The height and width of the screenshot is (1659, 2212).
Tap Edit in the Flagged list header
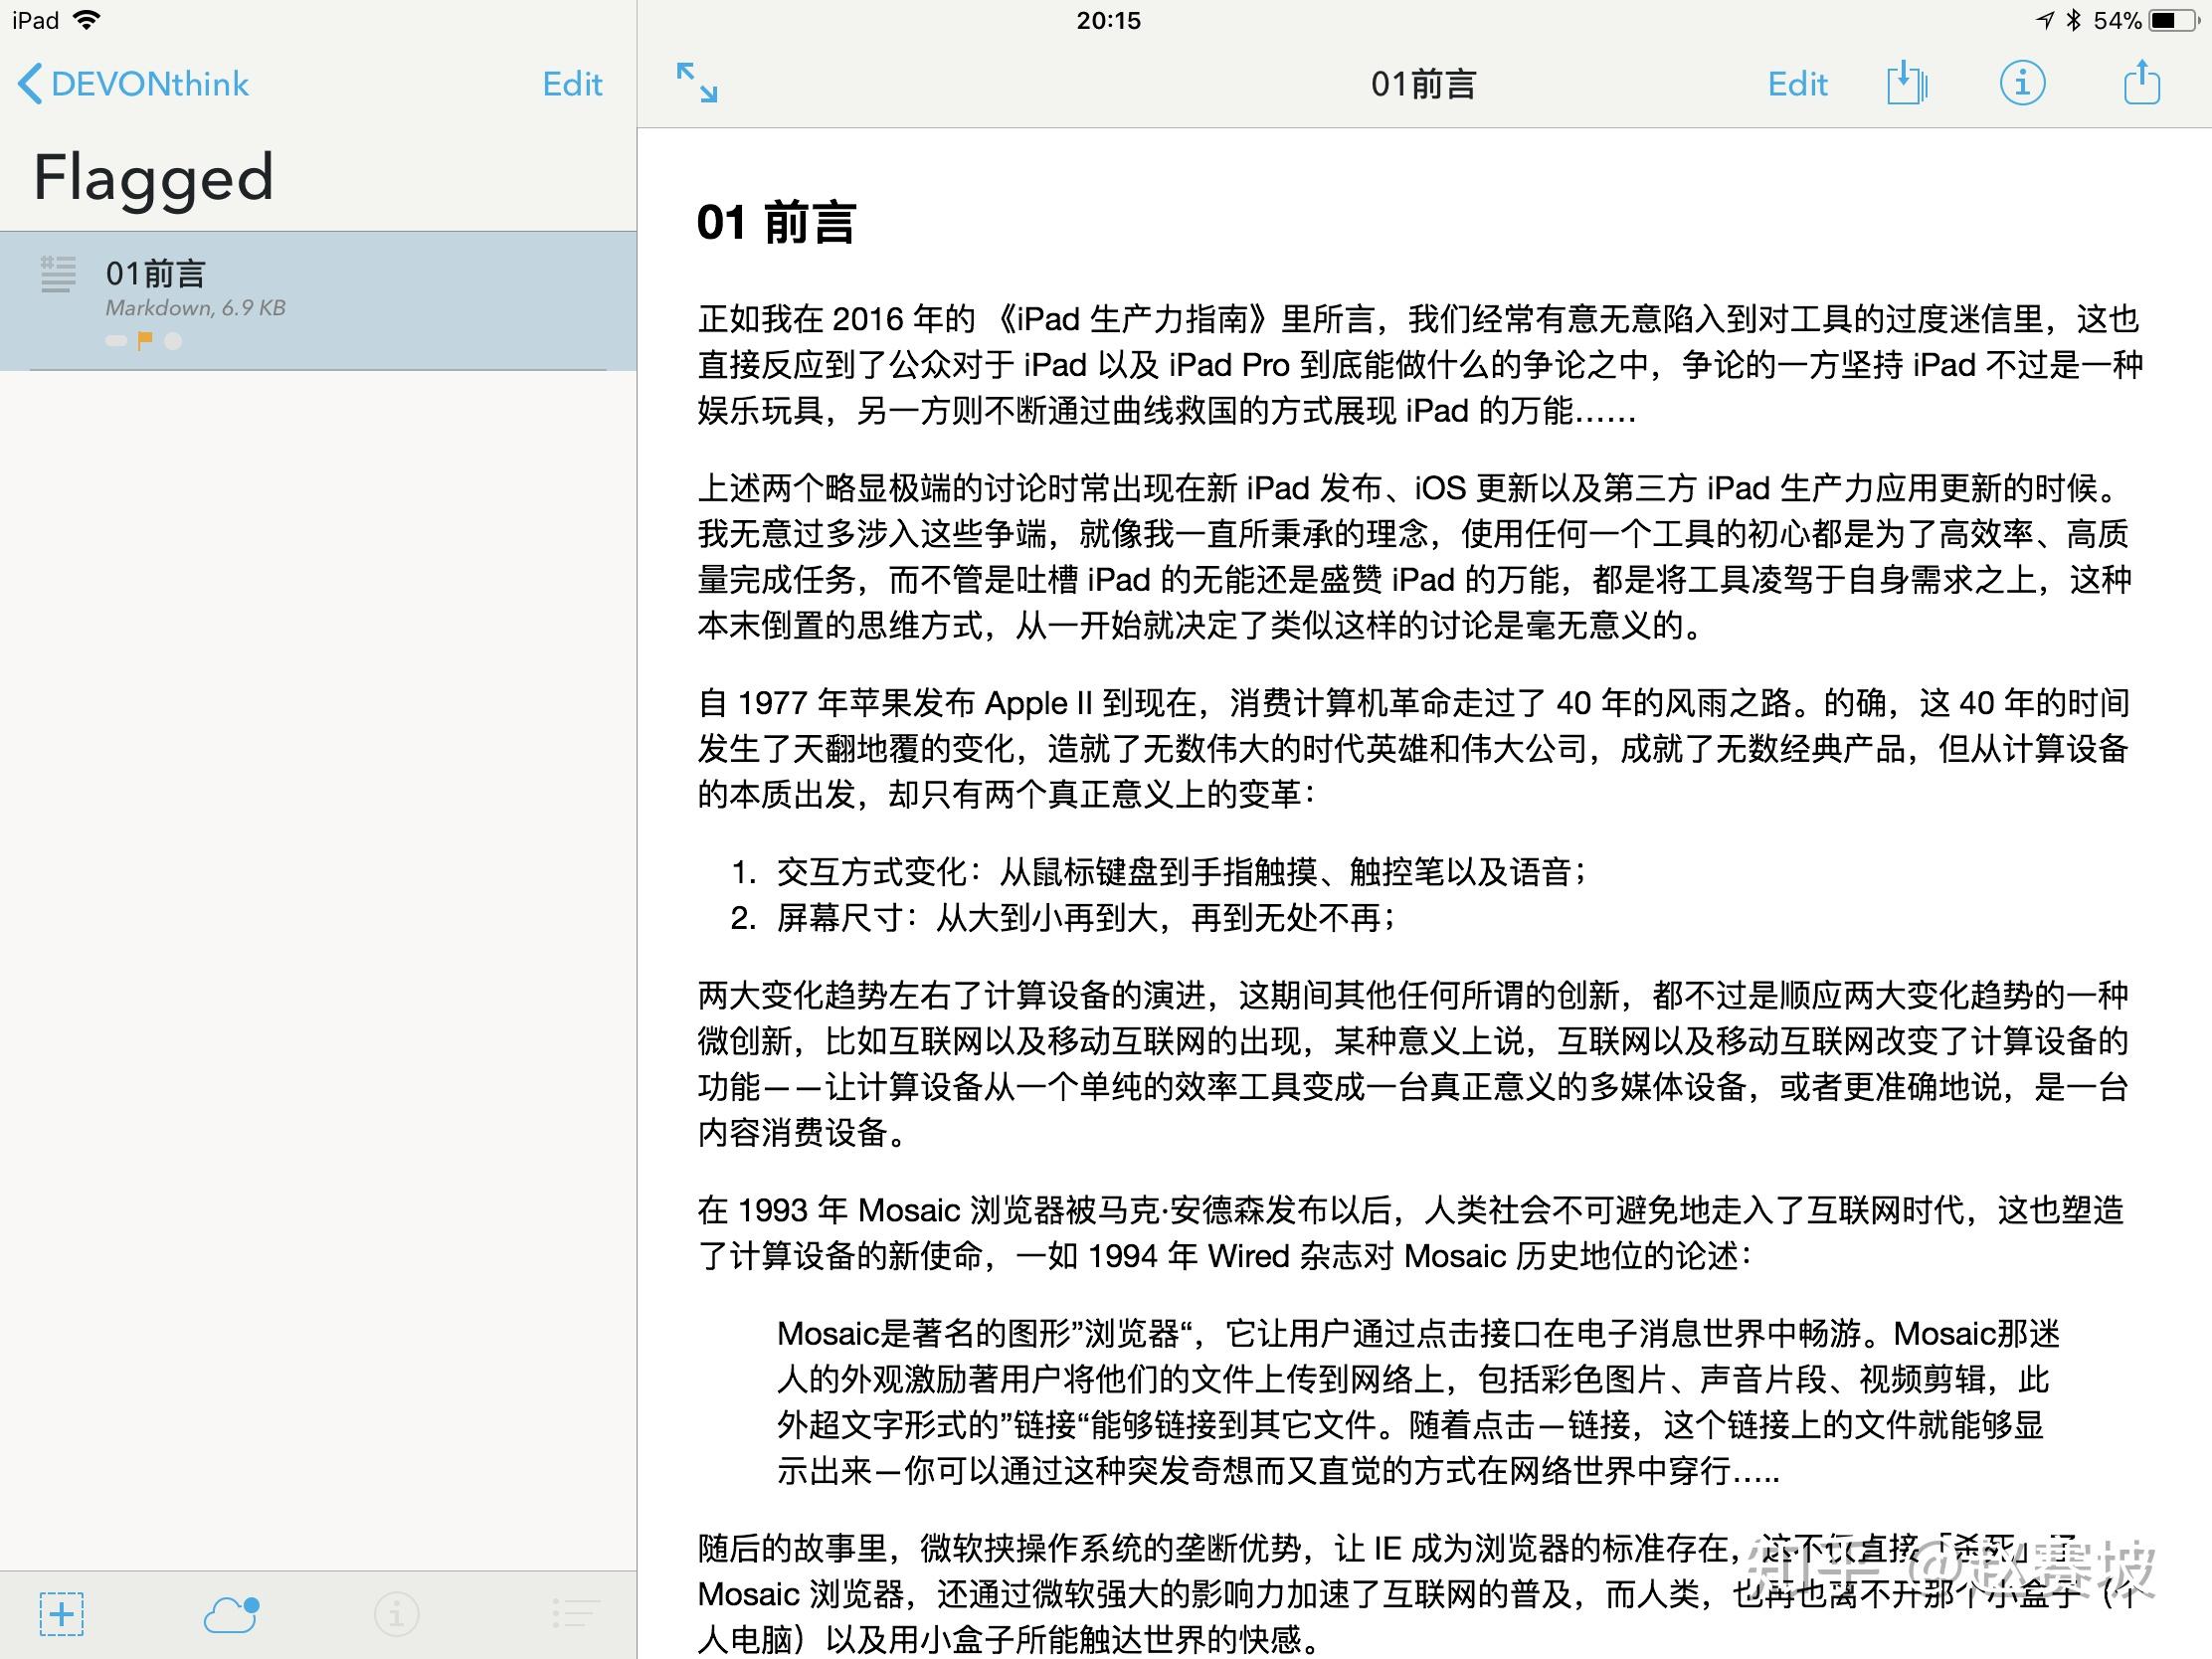point(572,84)
